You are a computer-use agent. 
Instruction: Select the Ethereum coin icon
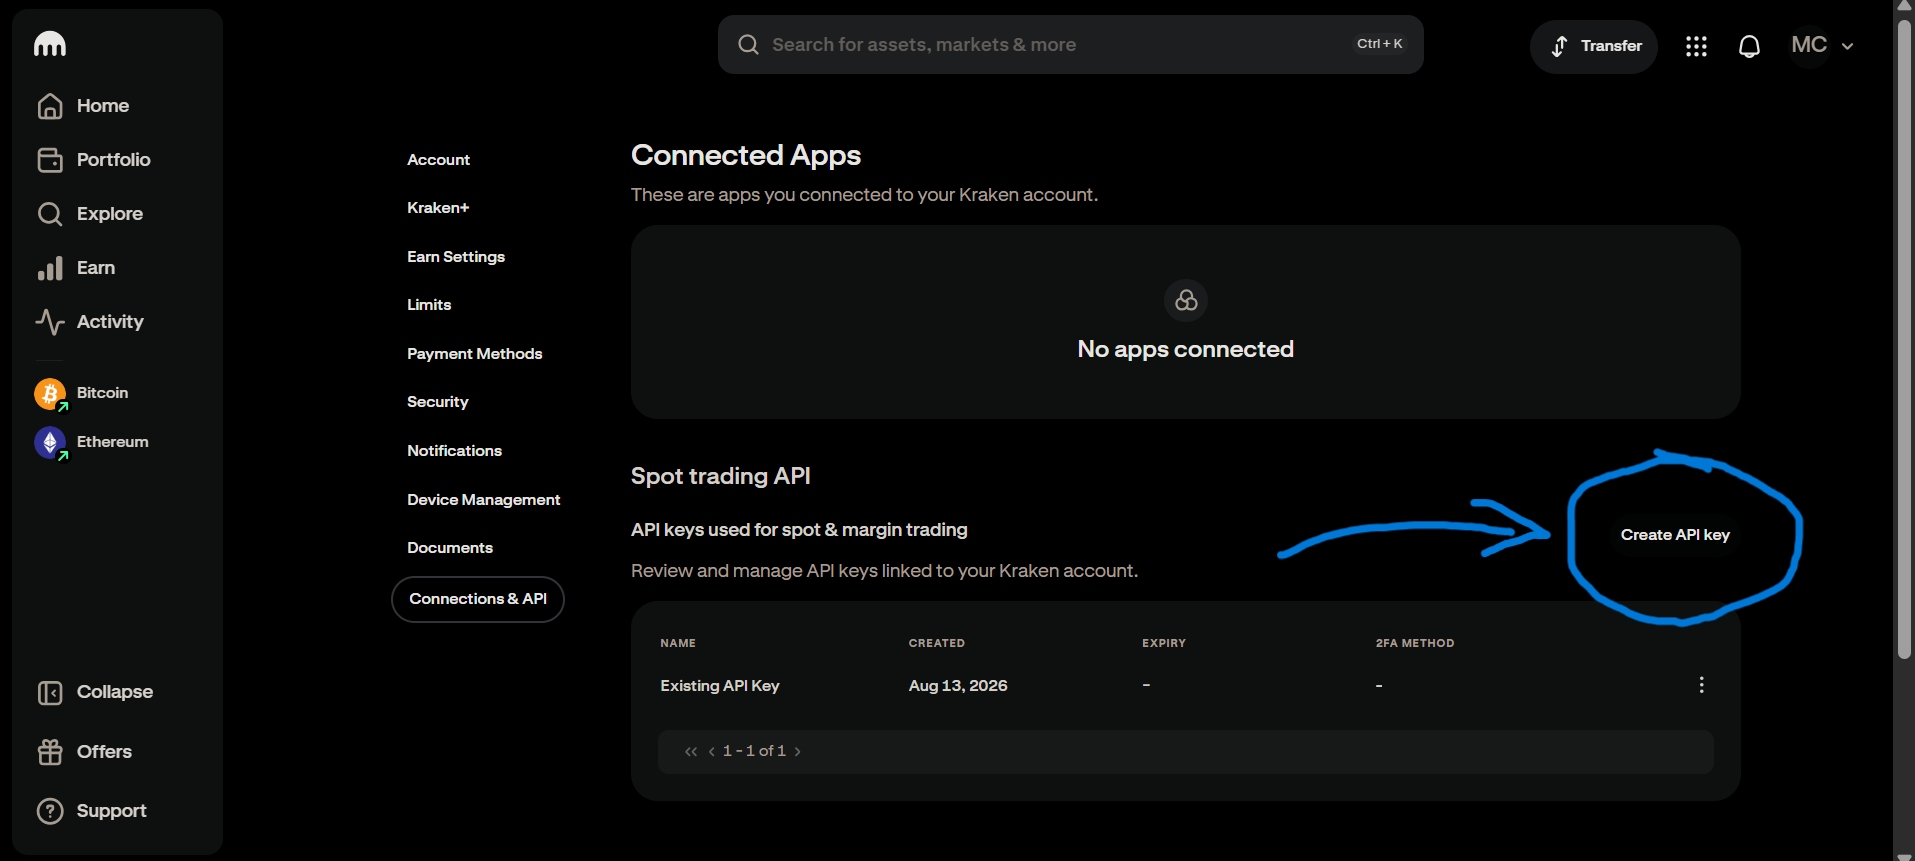coord(50,442)
